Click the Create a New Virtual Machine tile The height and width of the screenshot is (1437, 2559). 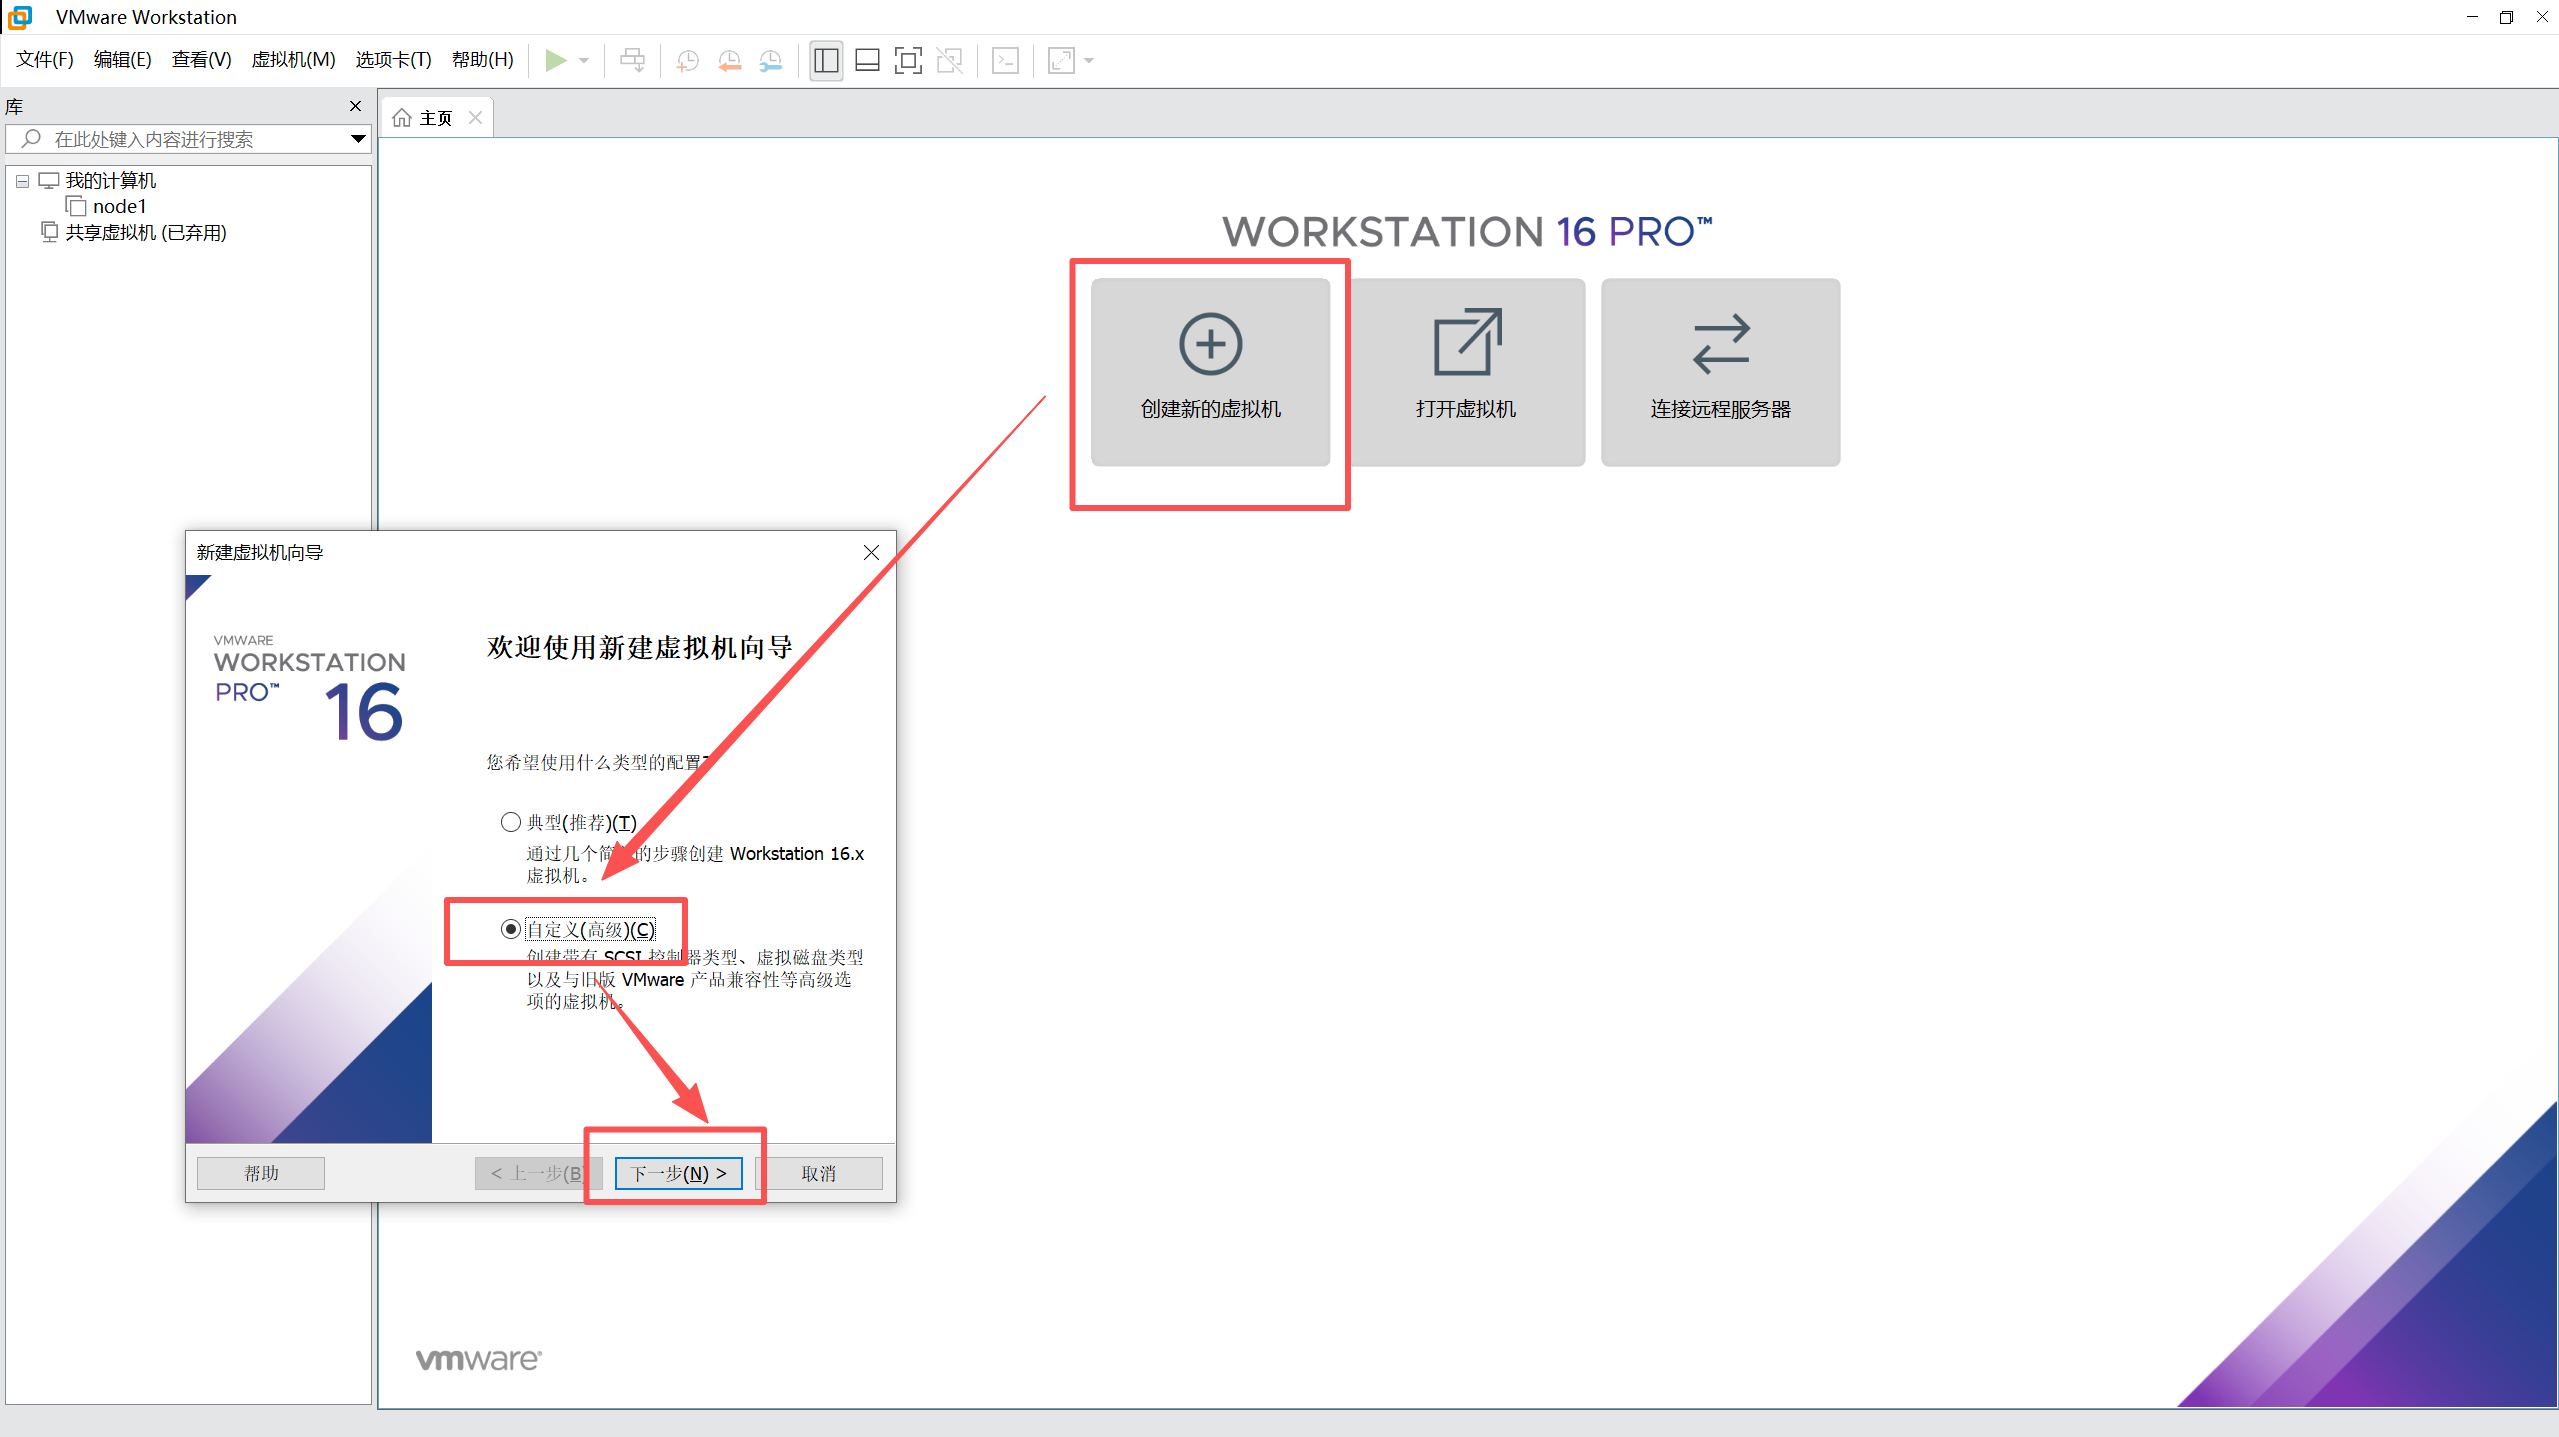tap(1210, 371)
